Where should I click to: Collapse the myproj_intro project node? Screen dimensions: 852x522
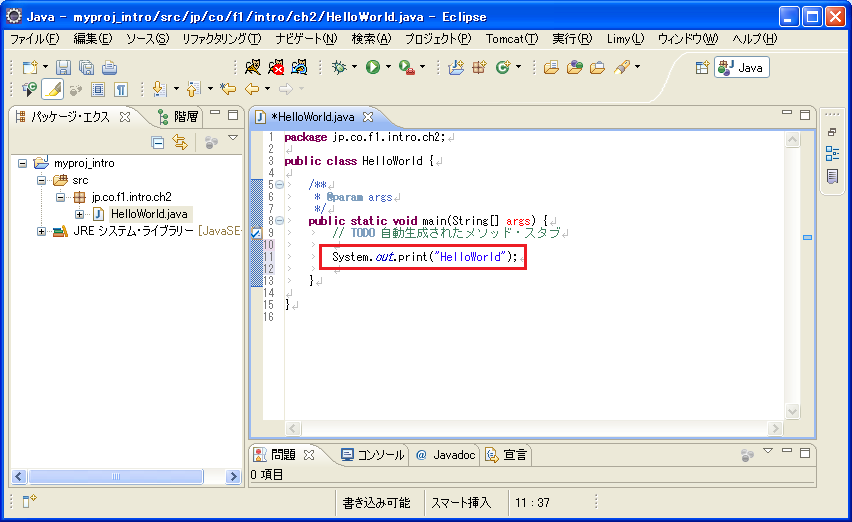pyautogui.click(x=24, y=163)
